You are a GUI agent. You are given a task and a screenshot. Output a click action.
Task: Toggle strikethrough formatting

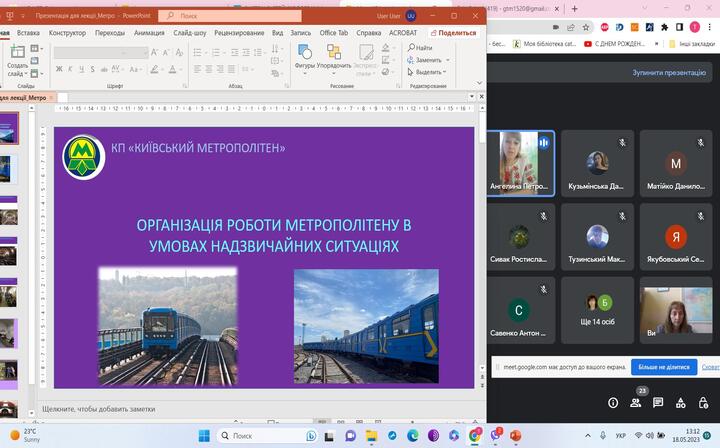104,69
